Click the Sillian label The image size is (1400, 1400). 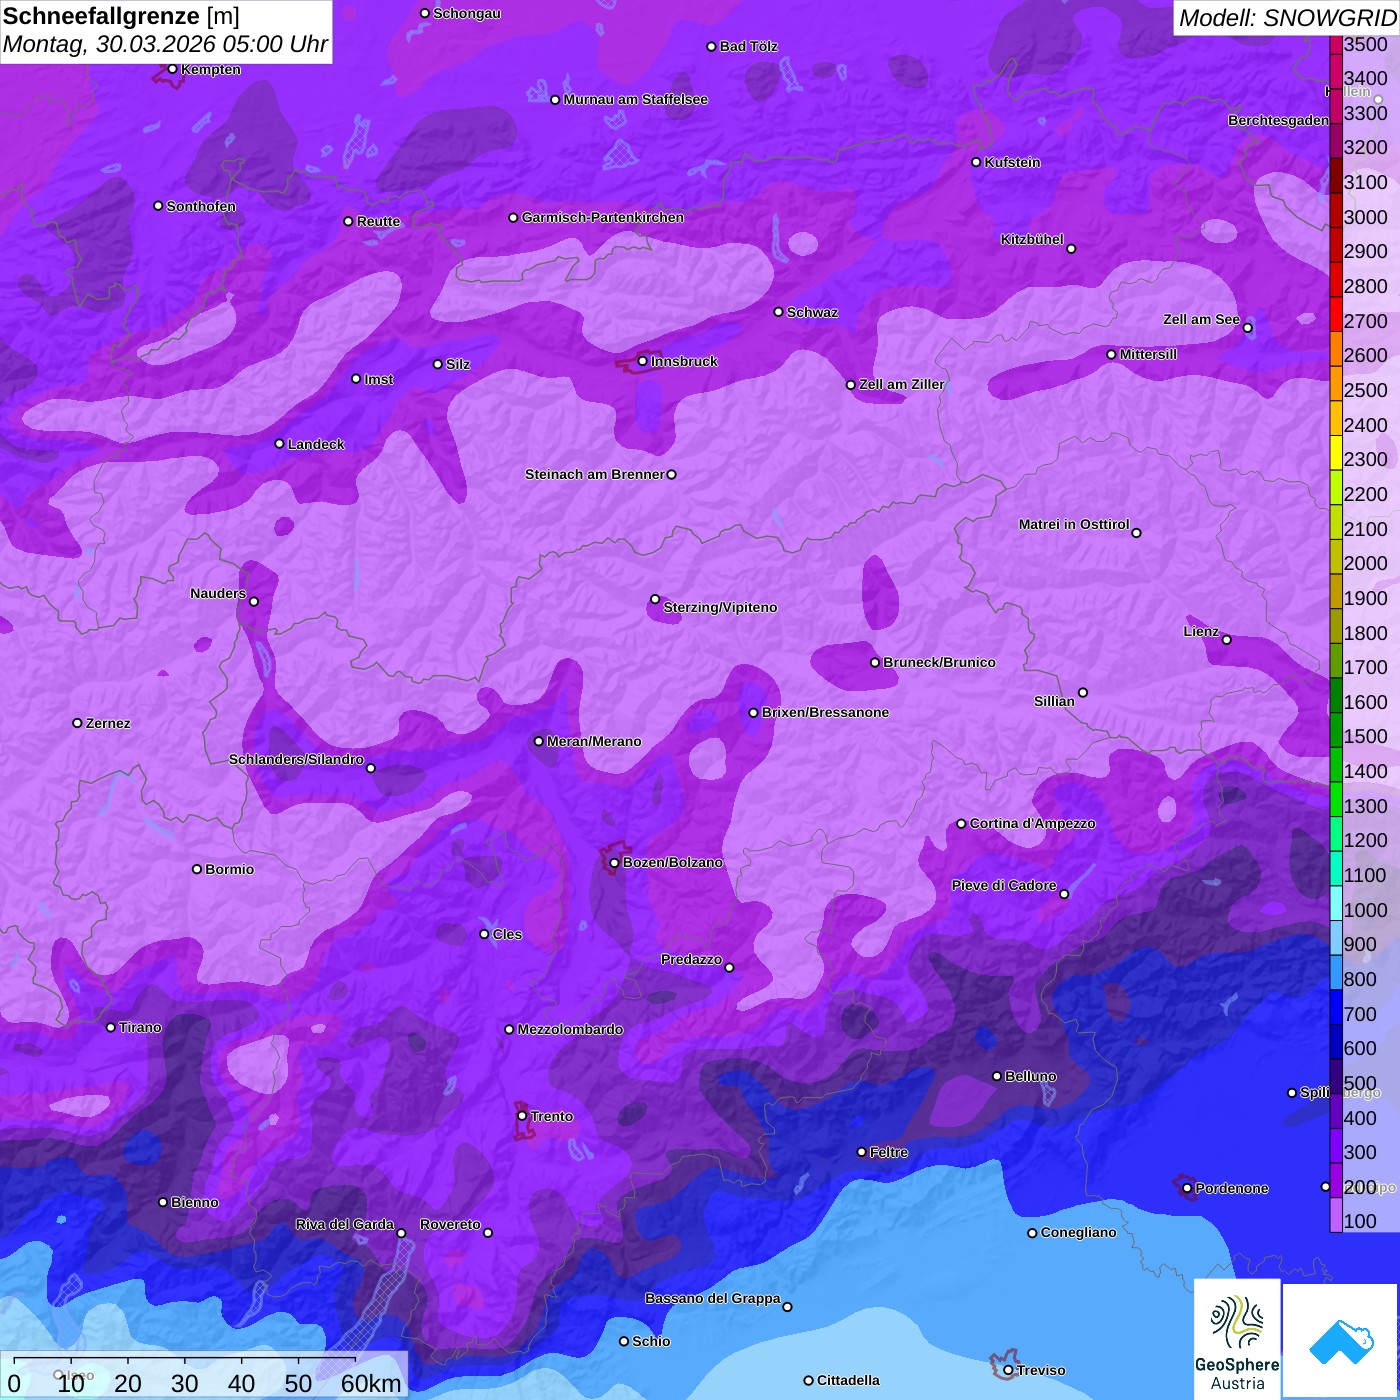tap(1054, 701)
